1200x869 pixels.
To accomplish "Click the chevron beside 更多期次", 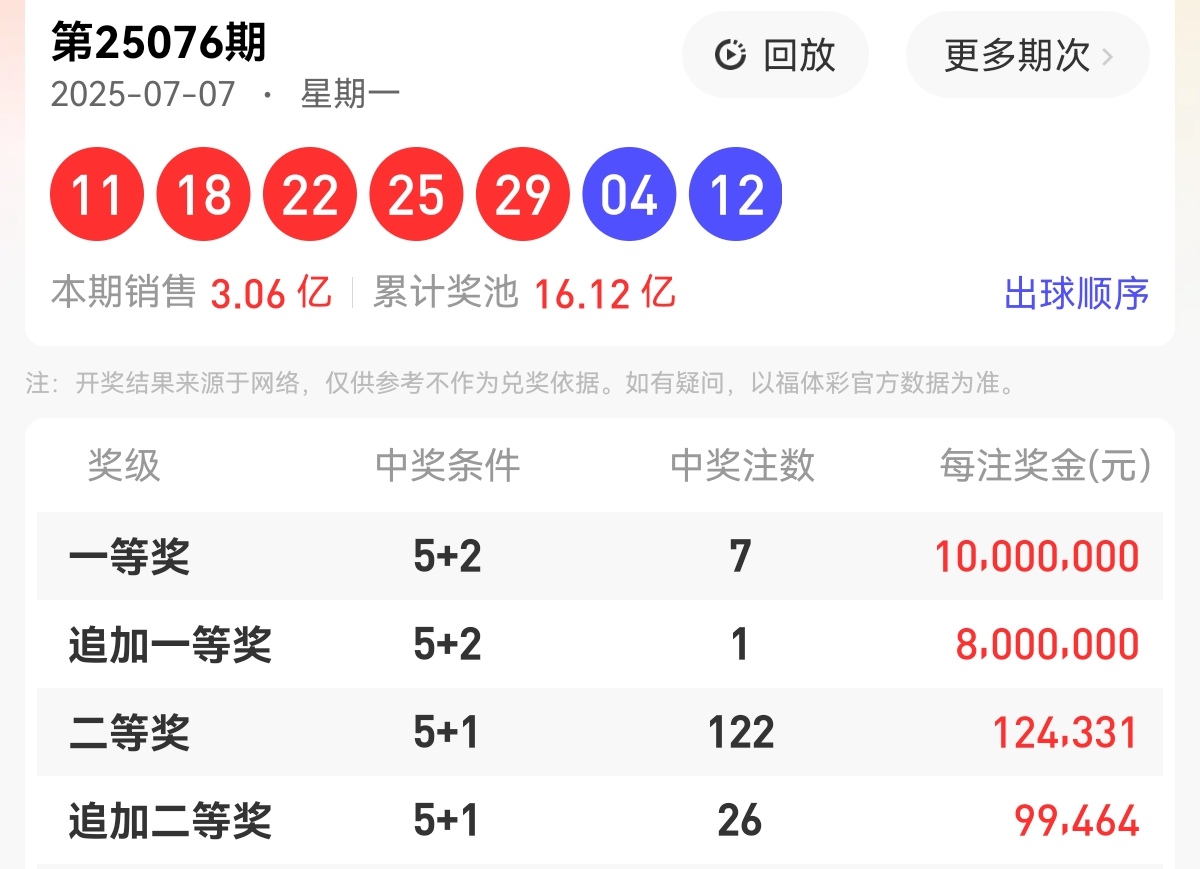I will tap(1107, 56).
